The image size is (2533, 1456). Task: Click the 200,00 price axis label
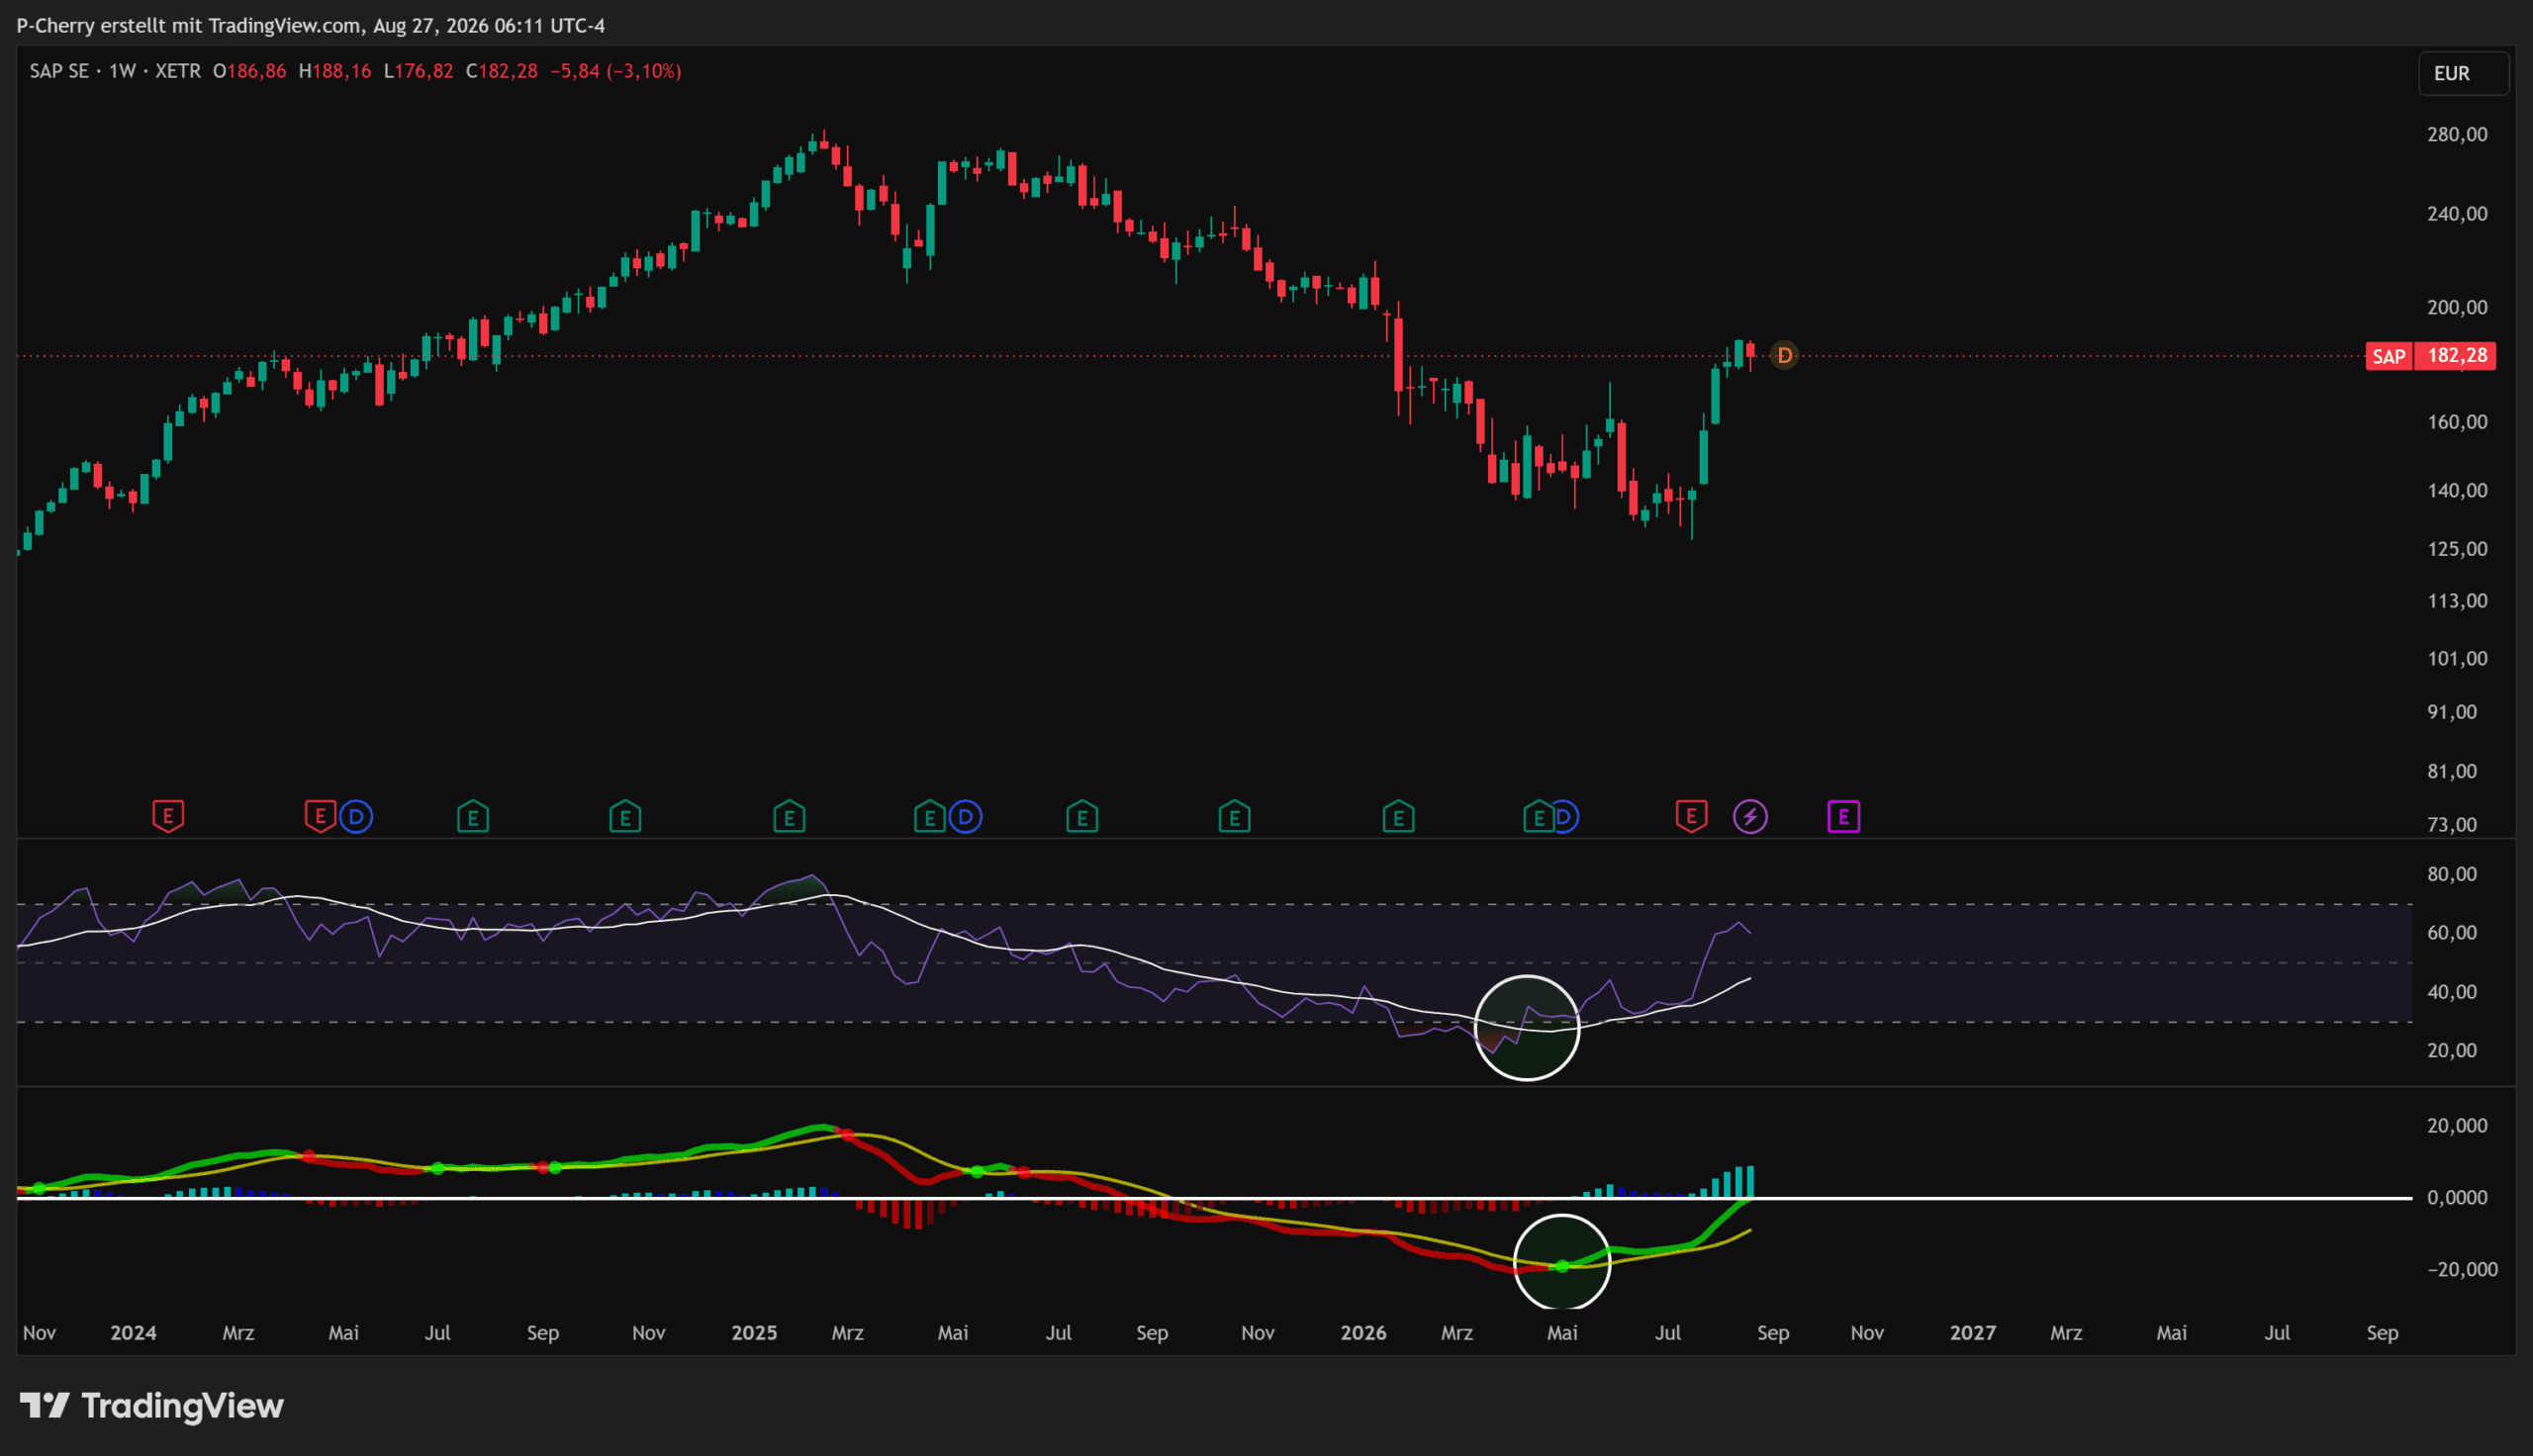(x=2457, y=307)
